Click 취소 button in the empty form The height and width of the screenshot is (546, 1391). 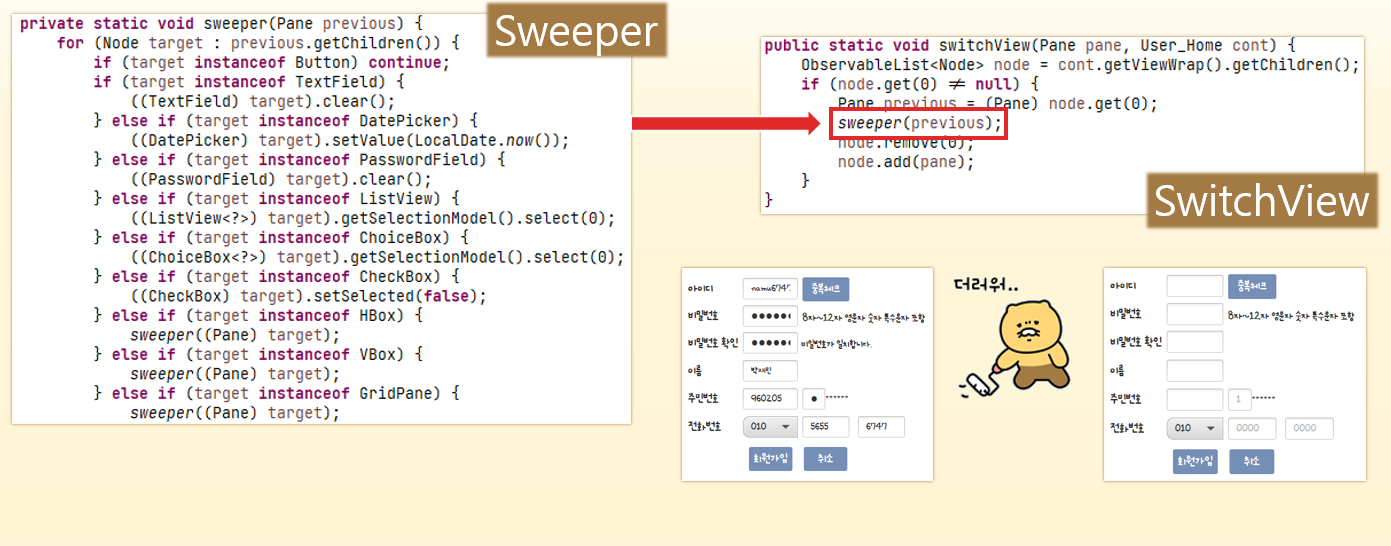coord(1251,461)
